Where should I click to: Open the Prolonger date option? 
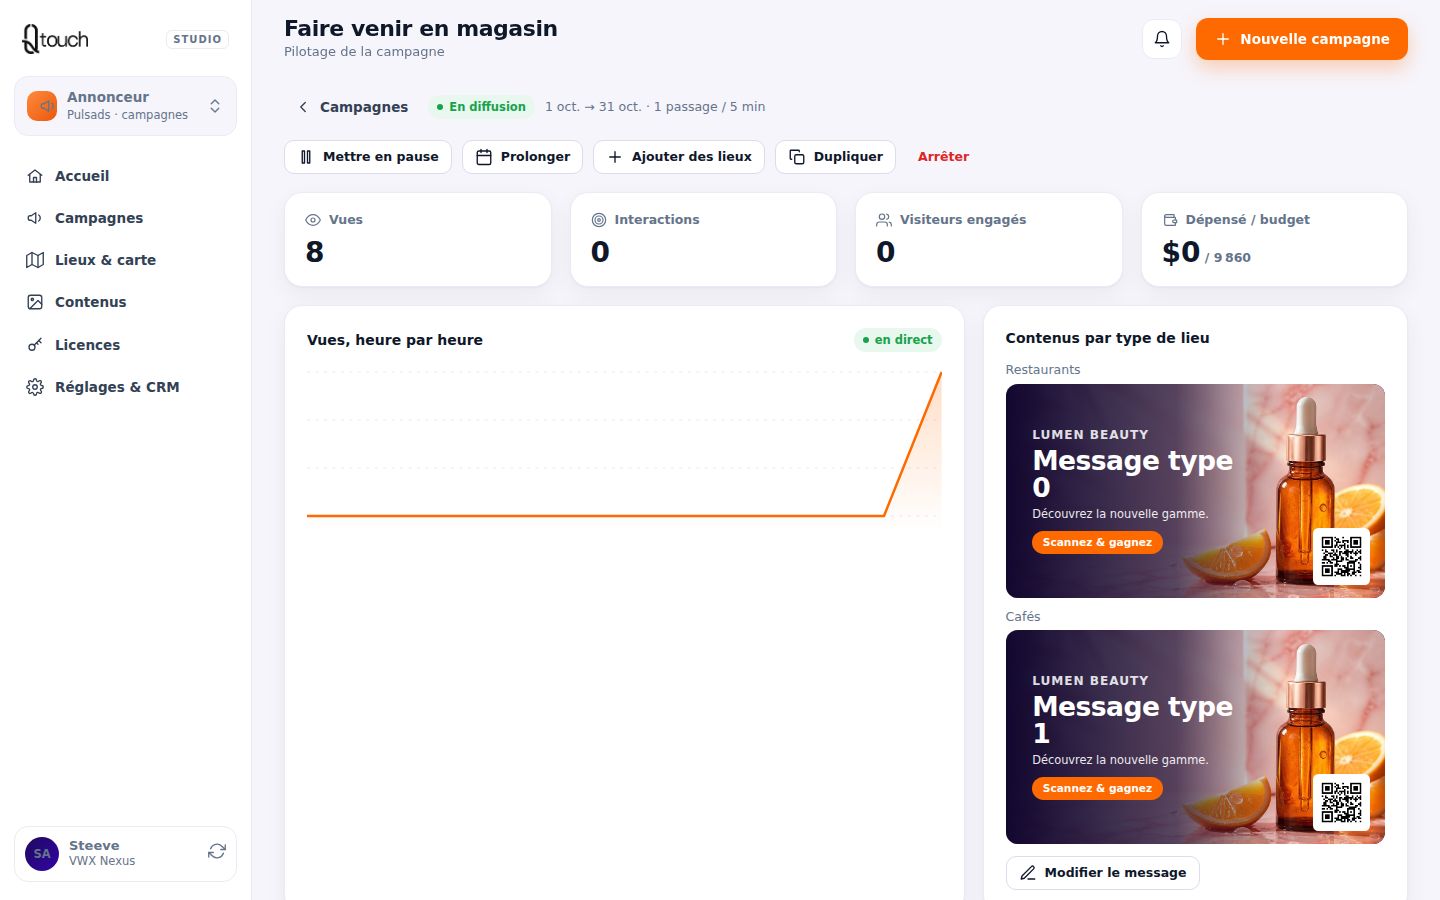(522, 157)
